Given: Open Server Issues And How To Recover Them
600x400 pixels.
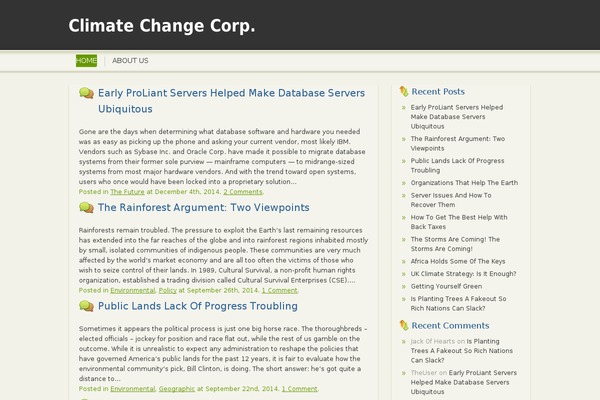Looking at the screenshot, I should pyautogui.click(x=451, y=200).
